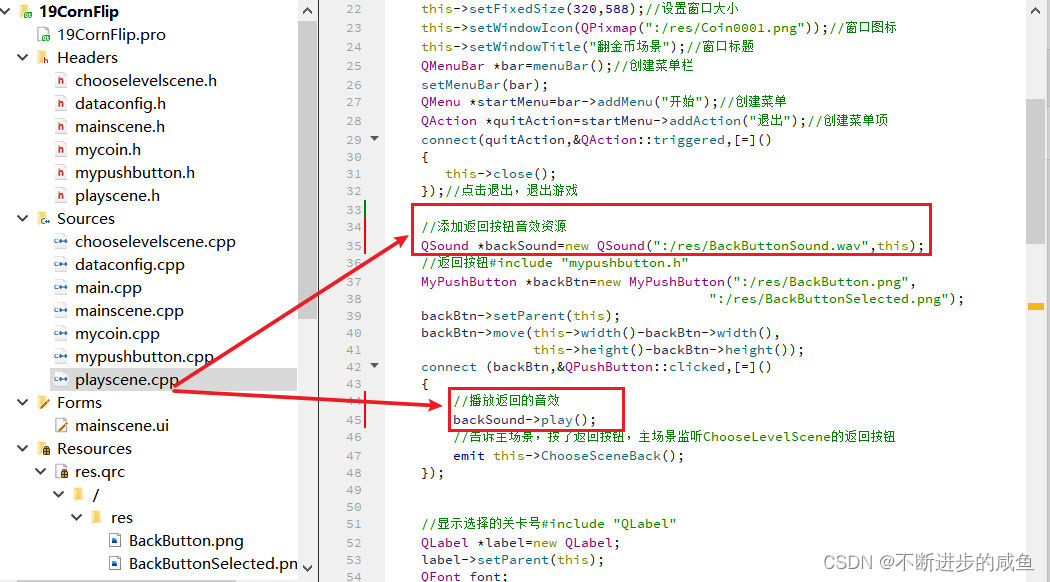
Task: Open chooselevelscene.h in the tree
Action: coord(146,80)
